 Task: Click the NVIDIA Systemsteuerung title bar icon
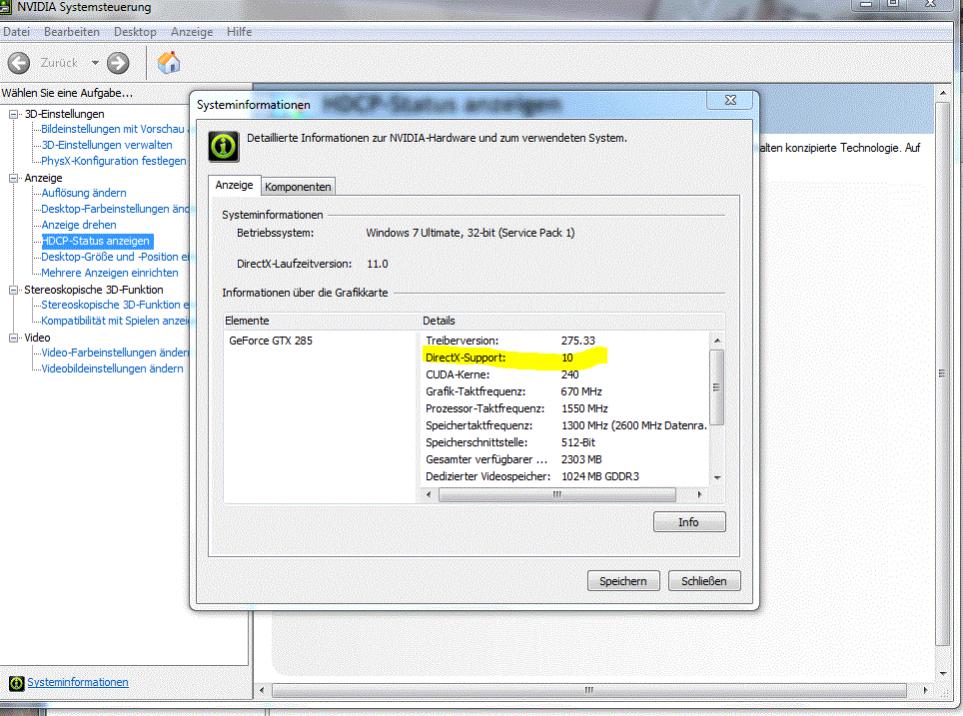(6, 7)
